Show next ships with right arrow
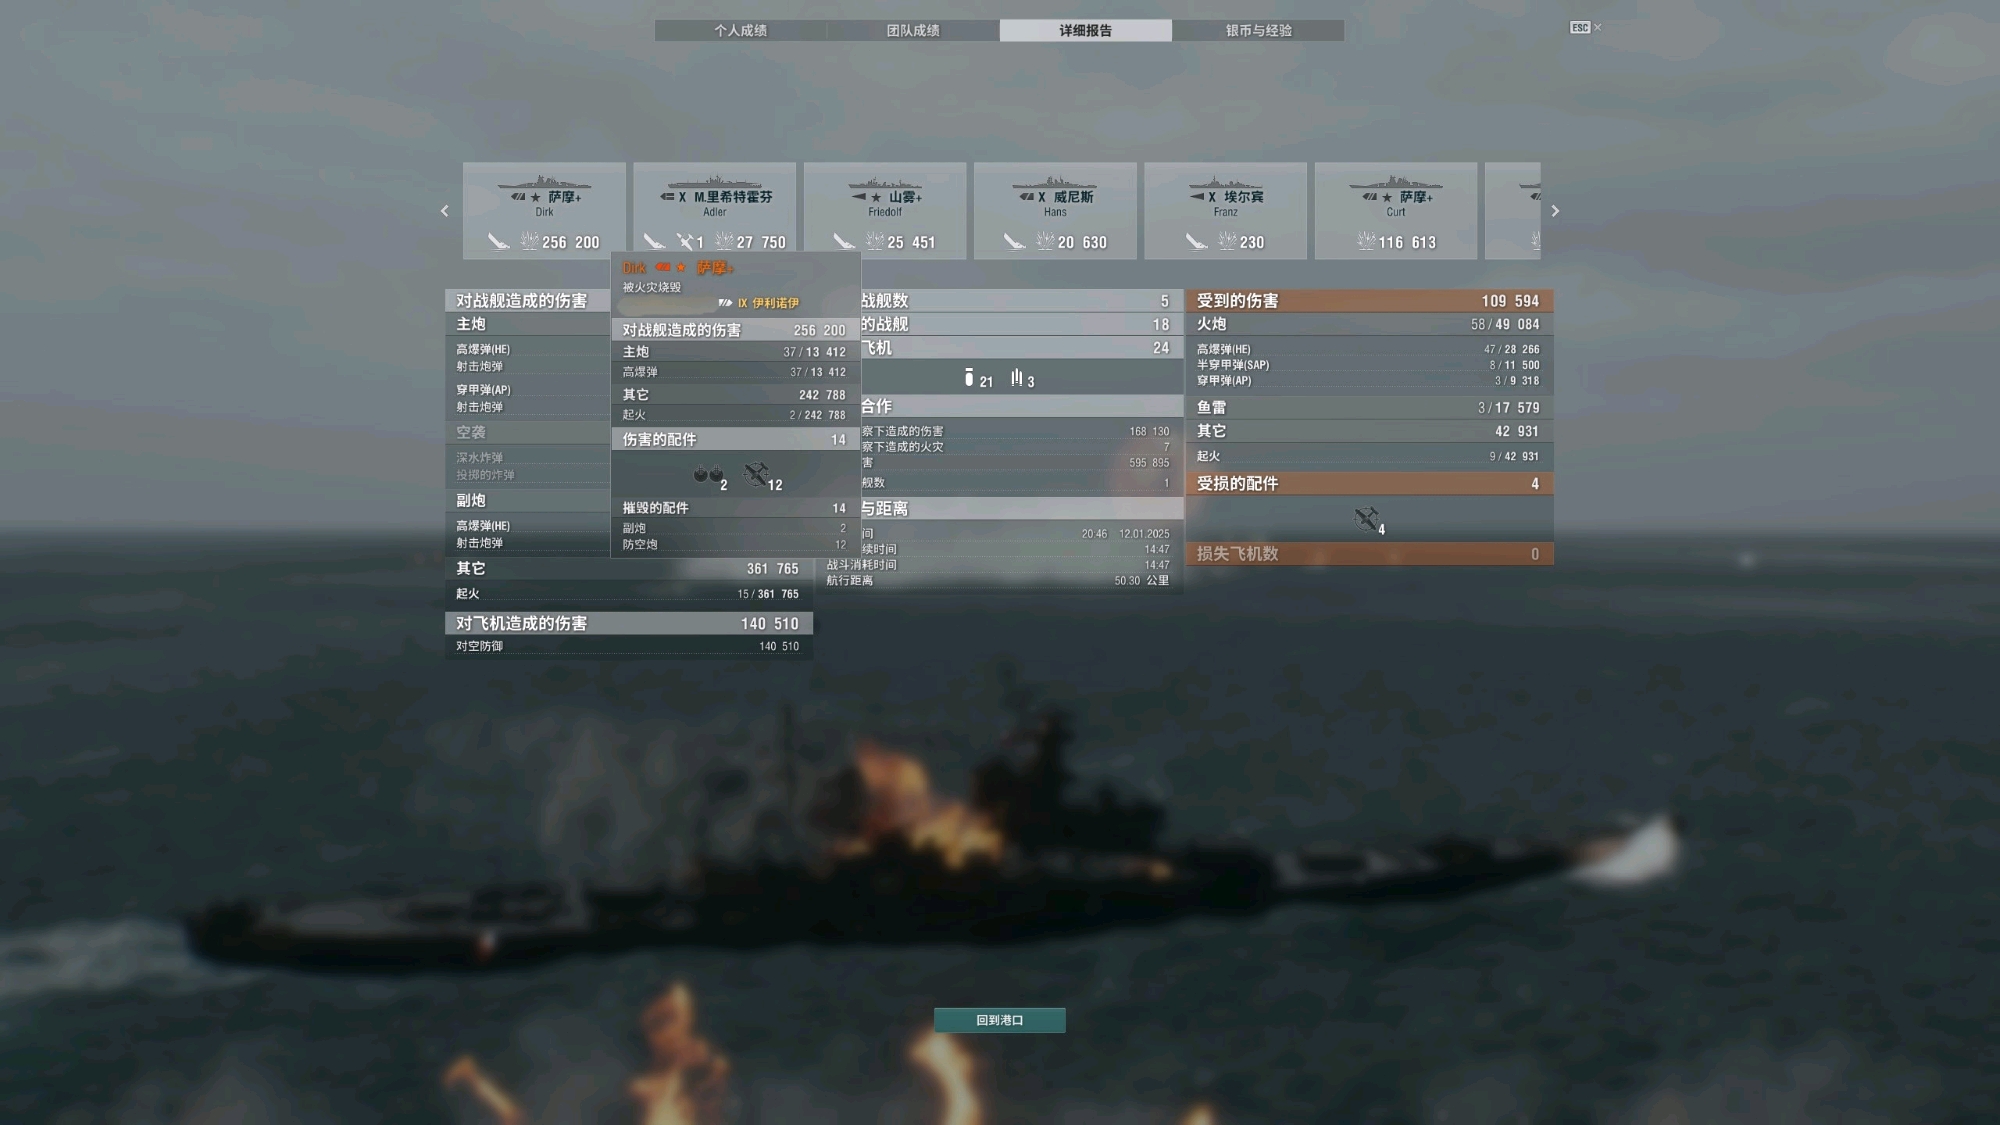This screenshot has height=1125, width=2000. coord(1555,211)
